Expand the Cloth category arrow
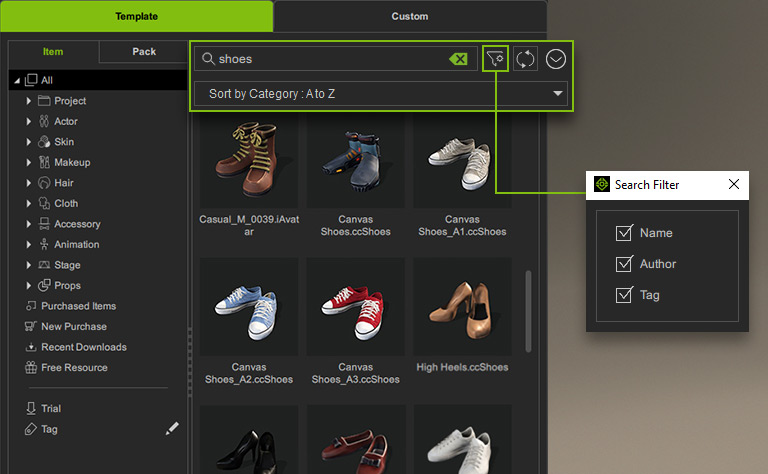The image size is (768, 474). click(x=29, y=204)
